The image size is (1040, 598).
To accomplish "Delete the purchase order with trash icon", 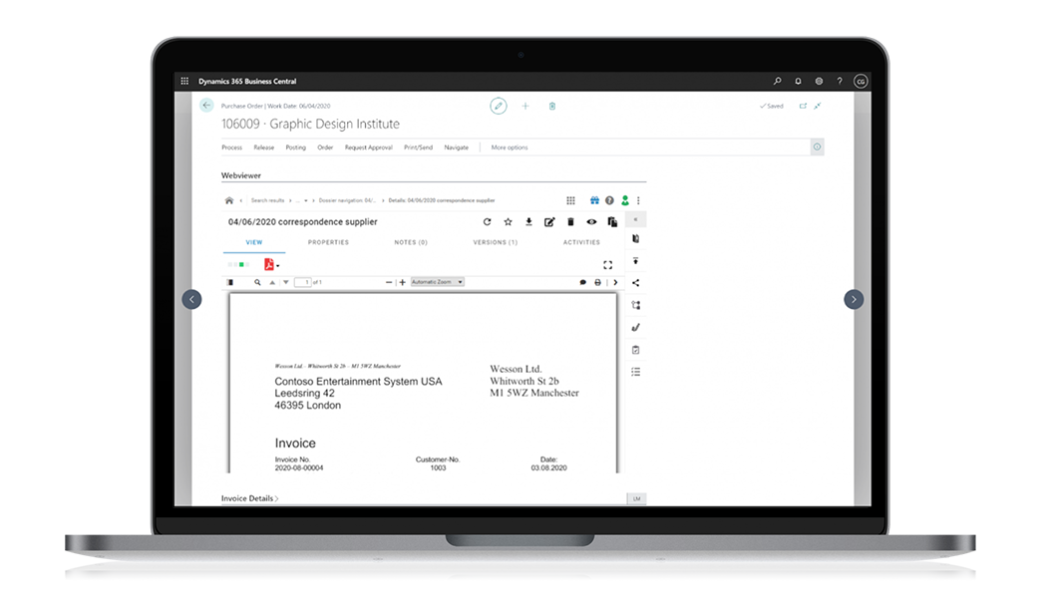I will click(x=552, y=106).
